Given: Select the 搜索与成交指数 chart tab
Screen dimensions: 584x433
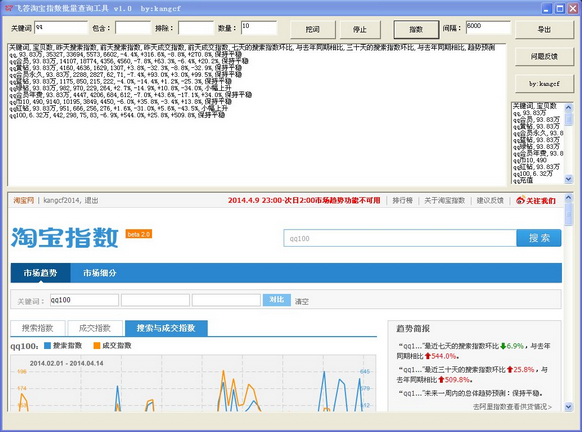Looking at the screenshot, I should coord(166,328).
